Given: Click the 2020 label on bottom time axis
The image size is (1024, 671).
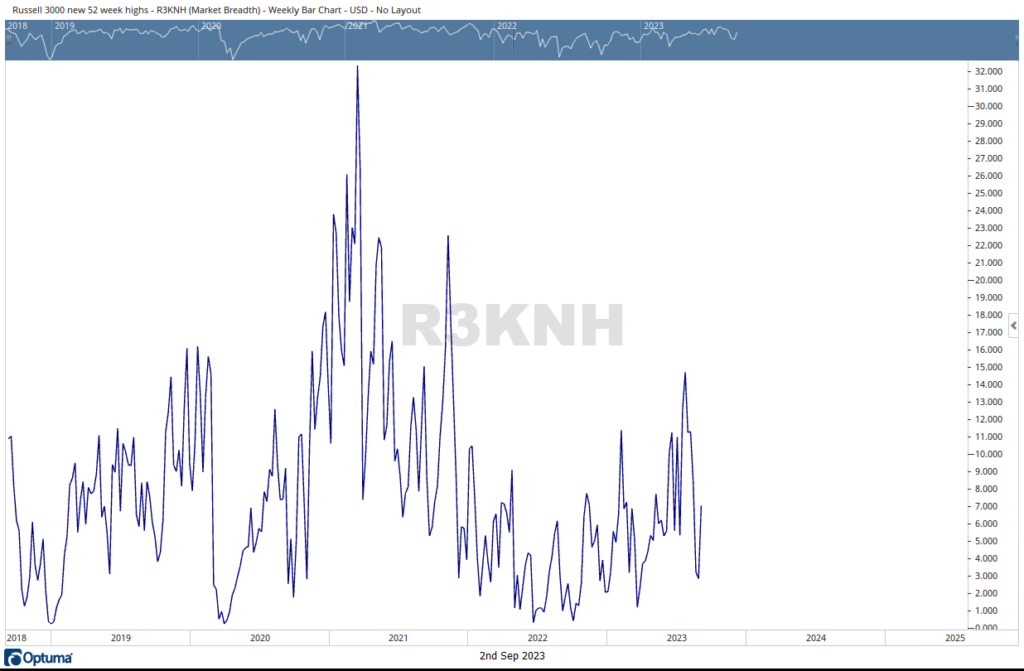Looking at the screenshot, I should point(259,637).
